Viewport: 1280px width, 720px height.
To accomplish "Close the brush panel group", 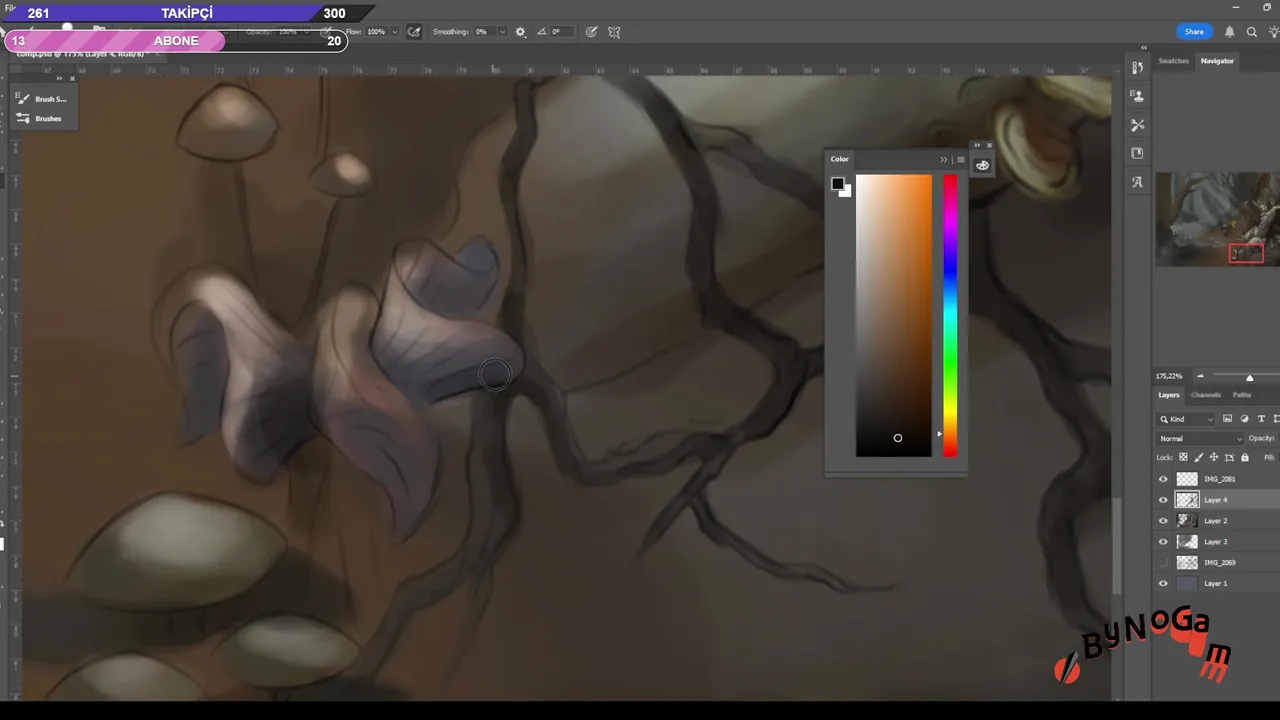I will pos(72,78).
